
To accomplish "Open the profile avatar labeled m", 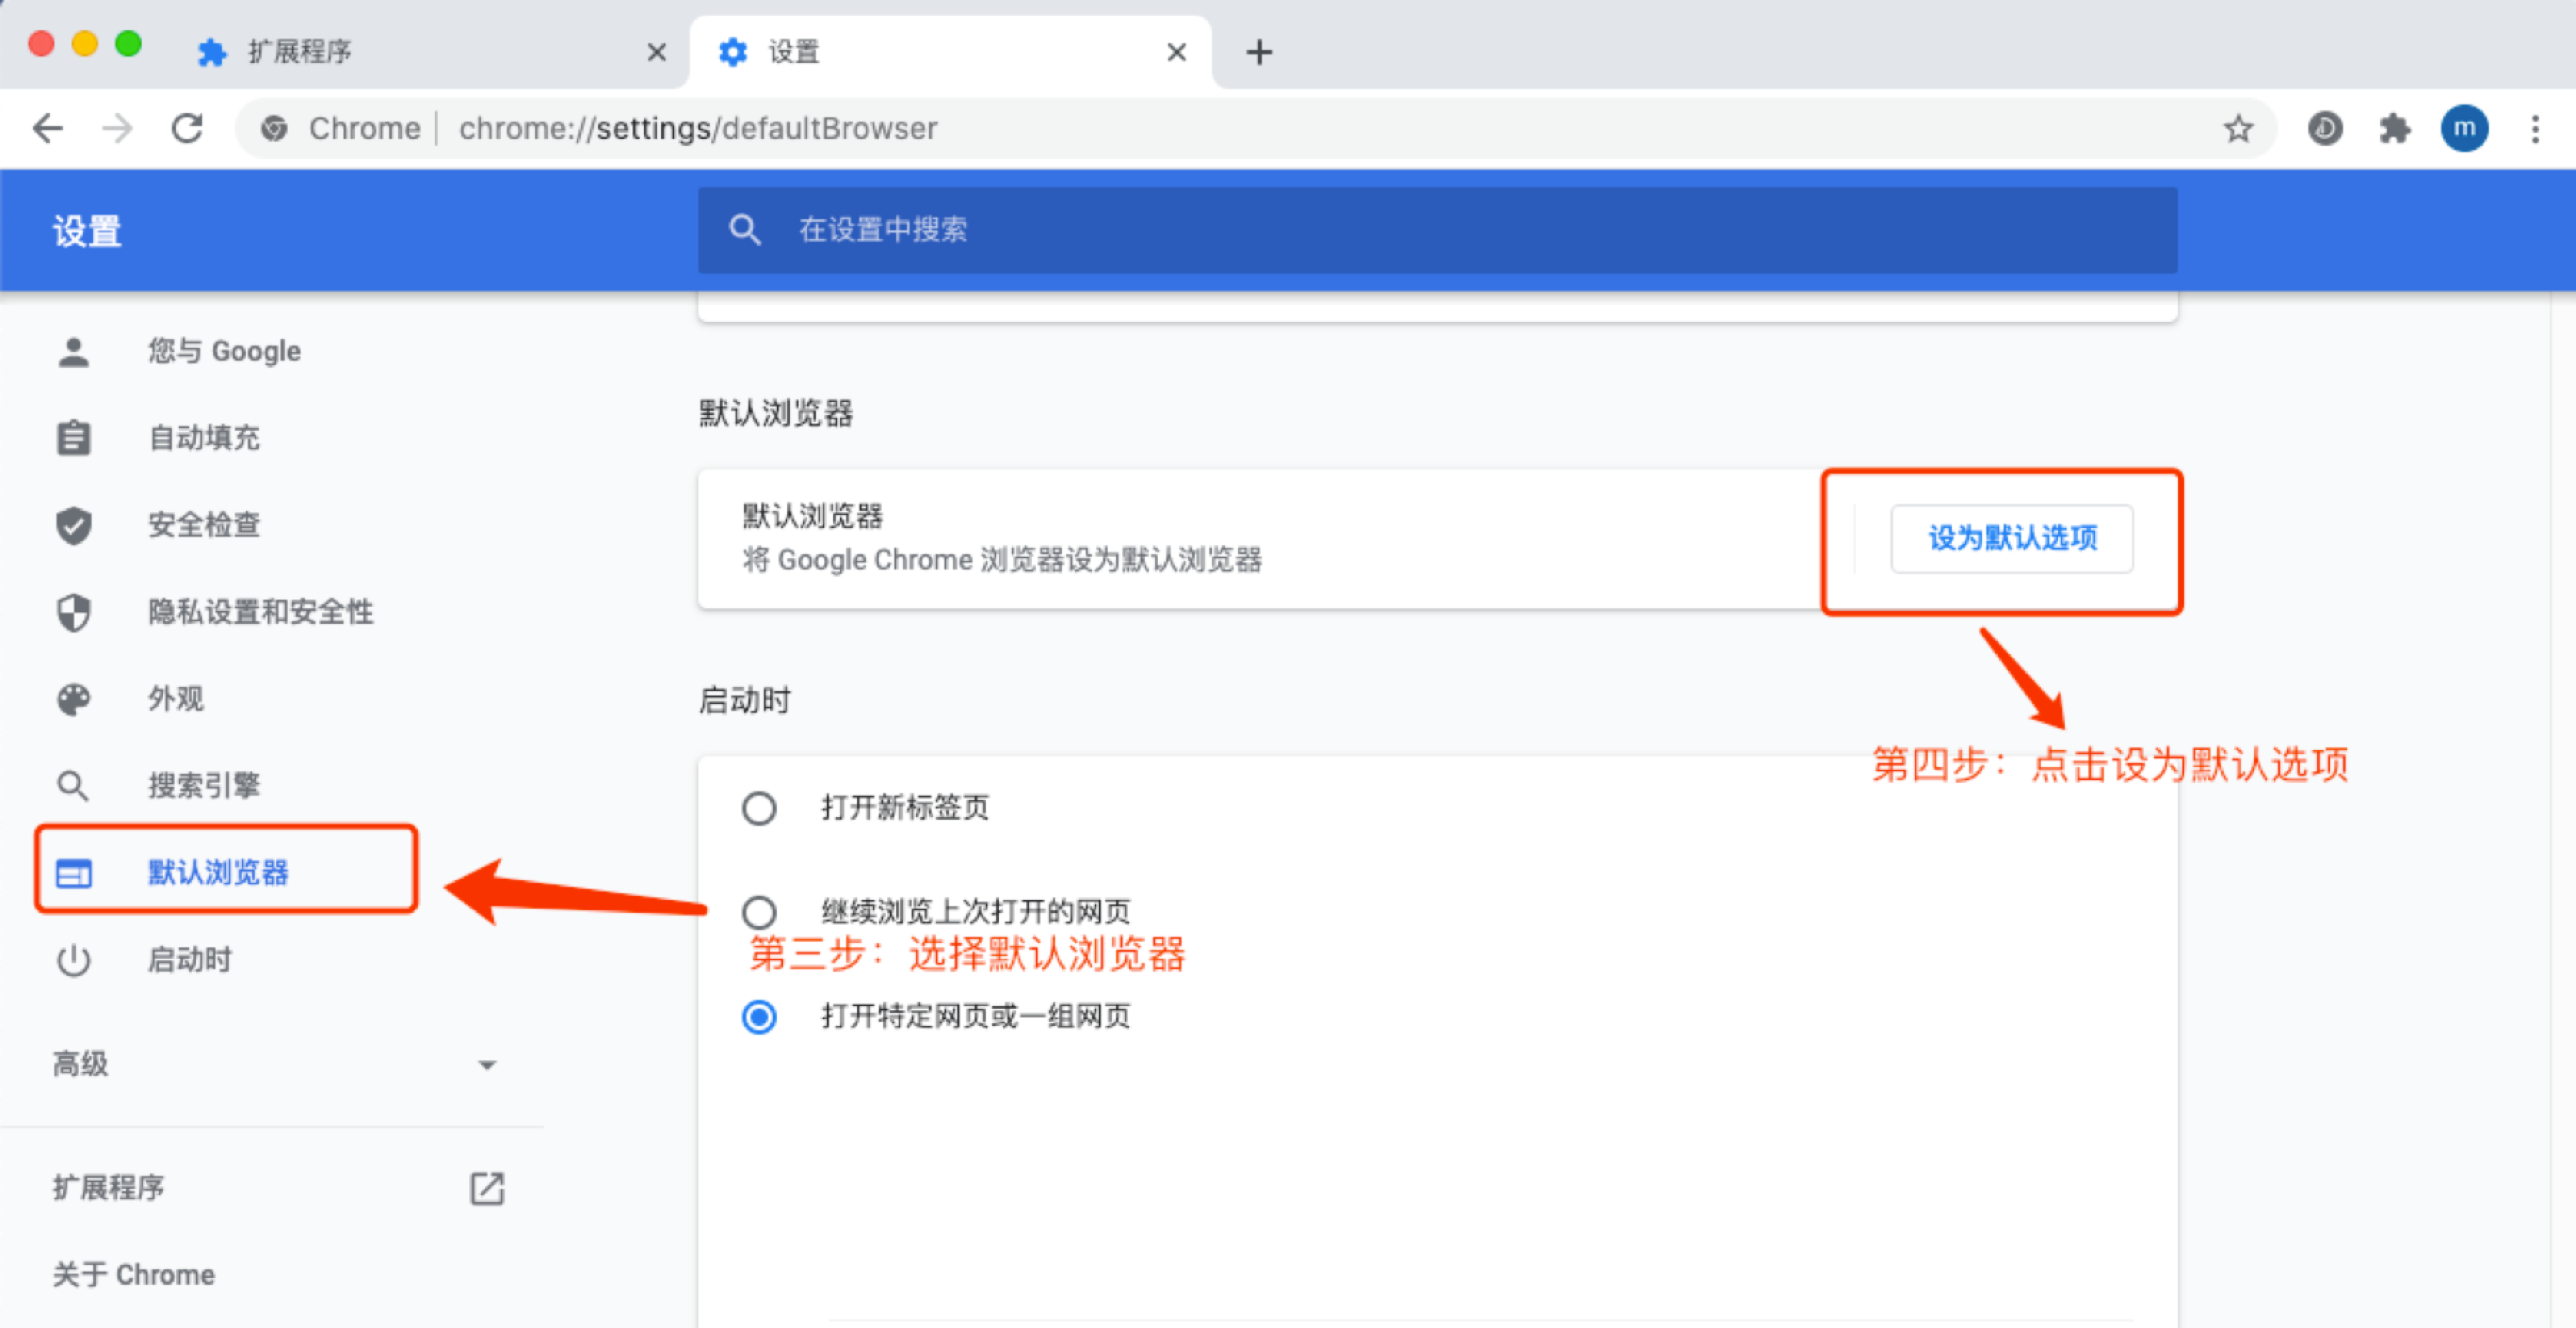I will pos(2464,129).
